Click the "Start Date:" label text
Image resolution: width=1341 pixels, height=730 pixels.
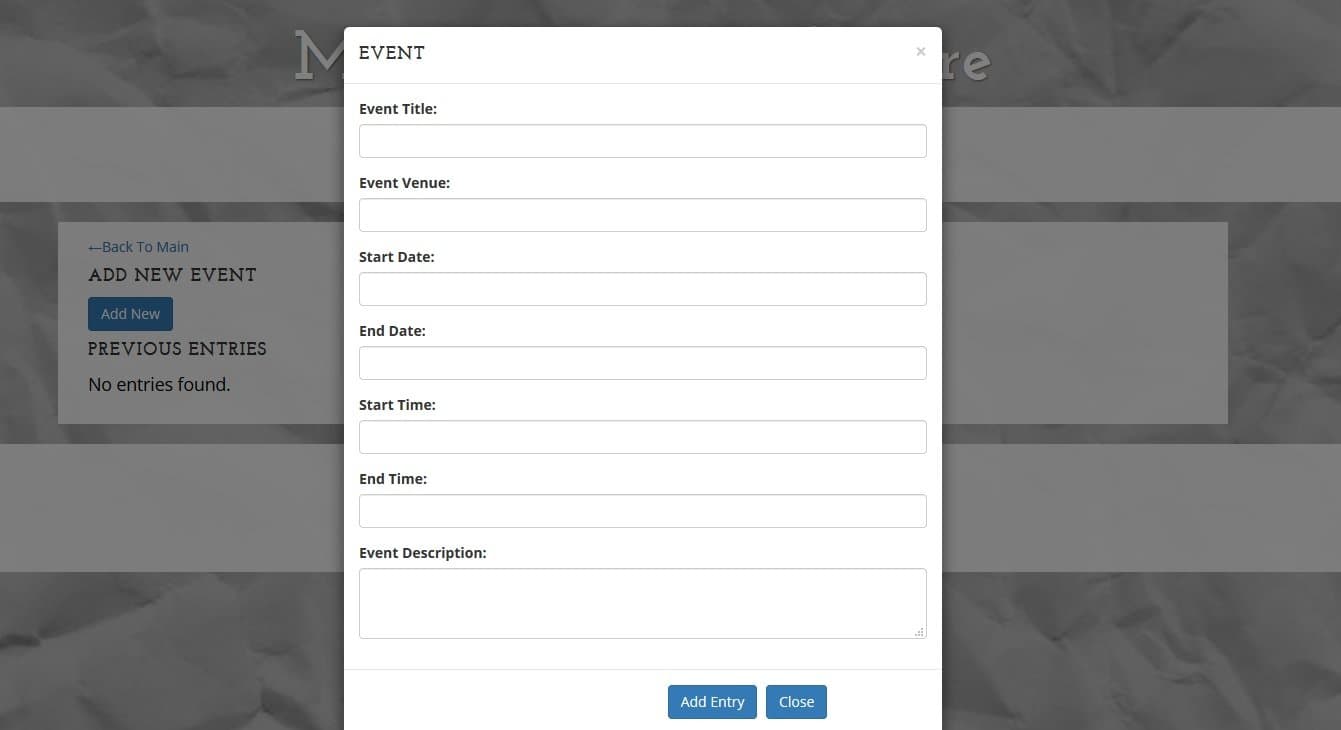pos(396,257)
